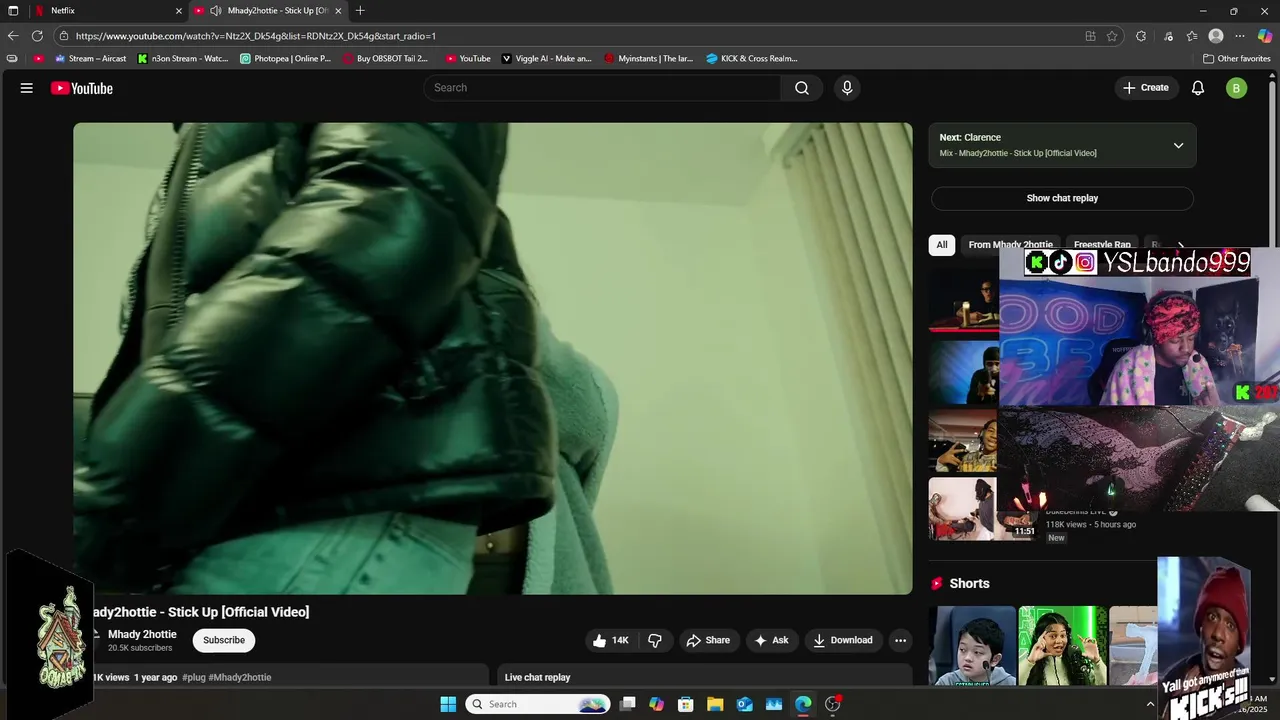Viewport: 1280px width, 720px height.
Task: Select the Mhady2hottie Stick Up tab
Action: pyautogui.click(x=267, y=10)
